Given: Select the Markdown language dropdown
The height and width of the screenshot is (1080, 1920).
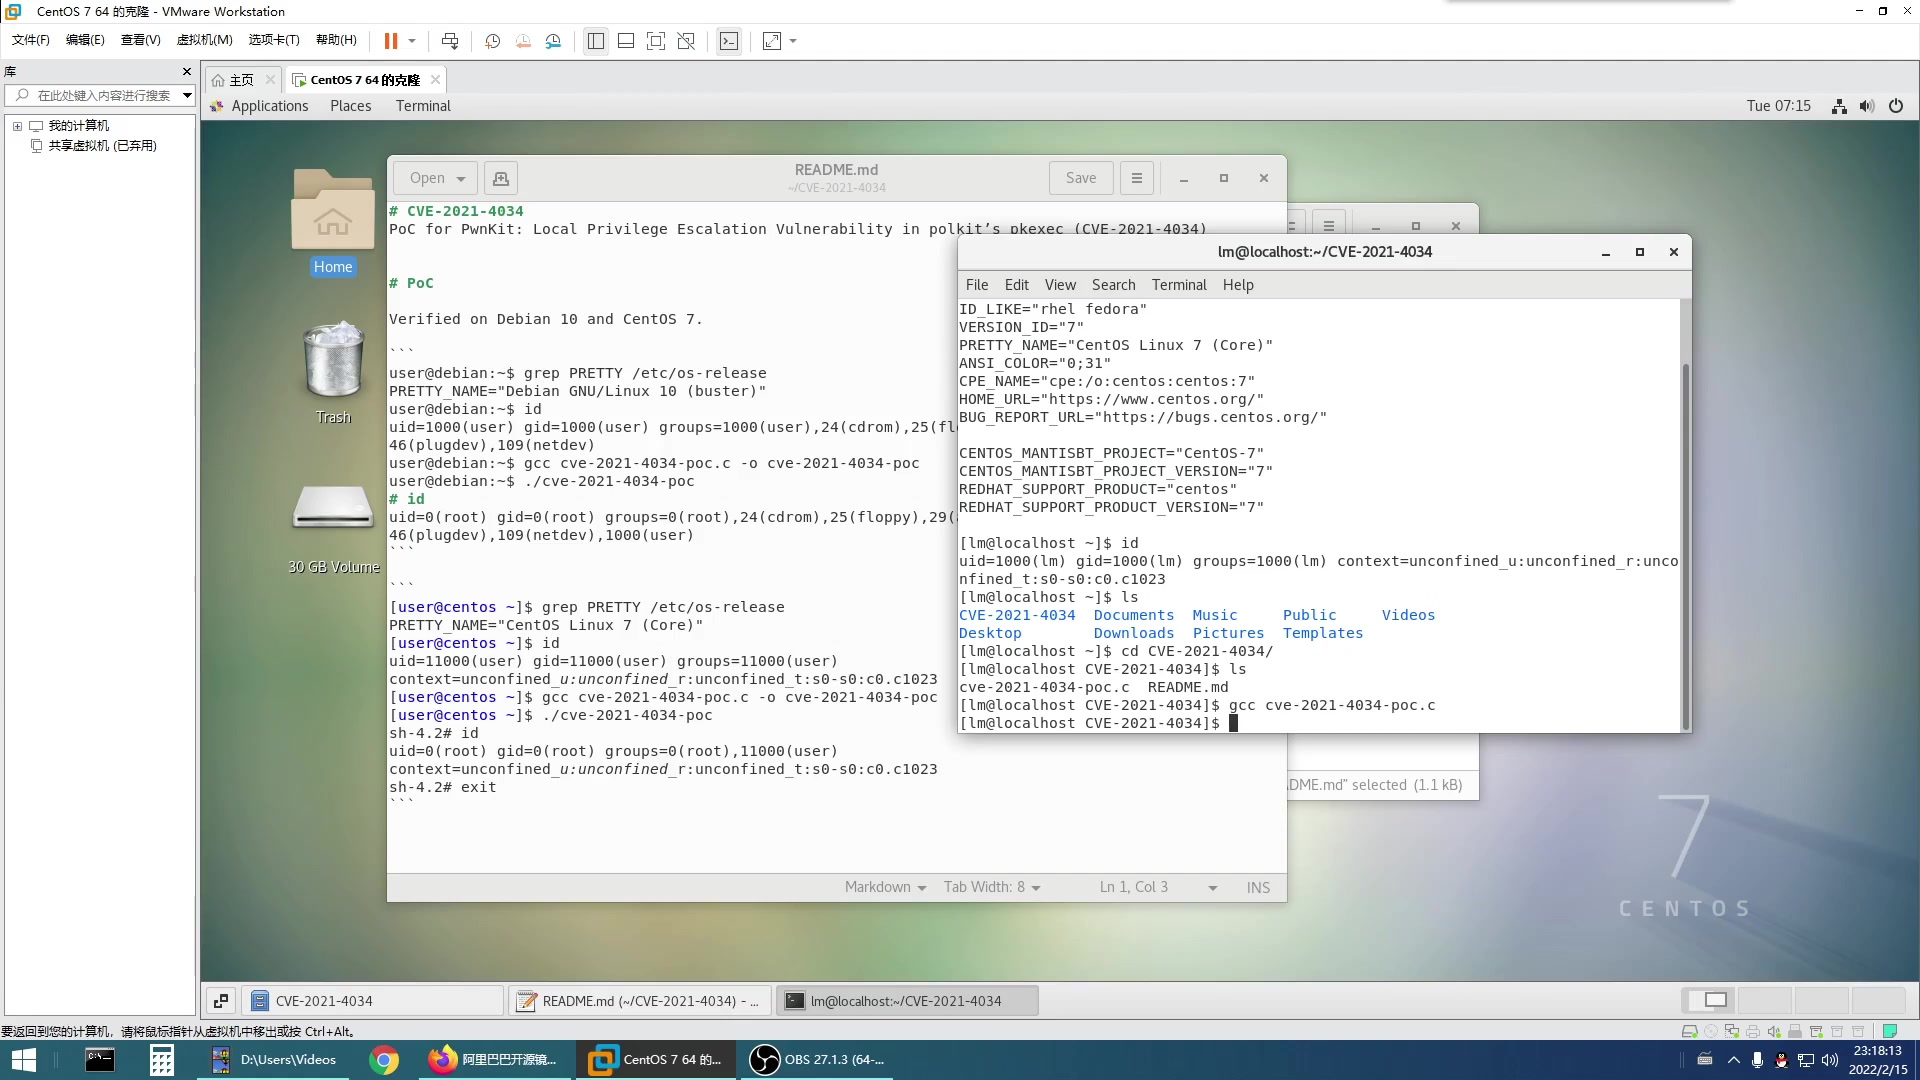Looking at the screenshot, I should 886,885.
